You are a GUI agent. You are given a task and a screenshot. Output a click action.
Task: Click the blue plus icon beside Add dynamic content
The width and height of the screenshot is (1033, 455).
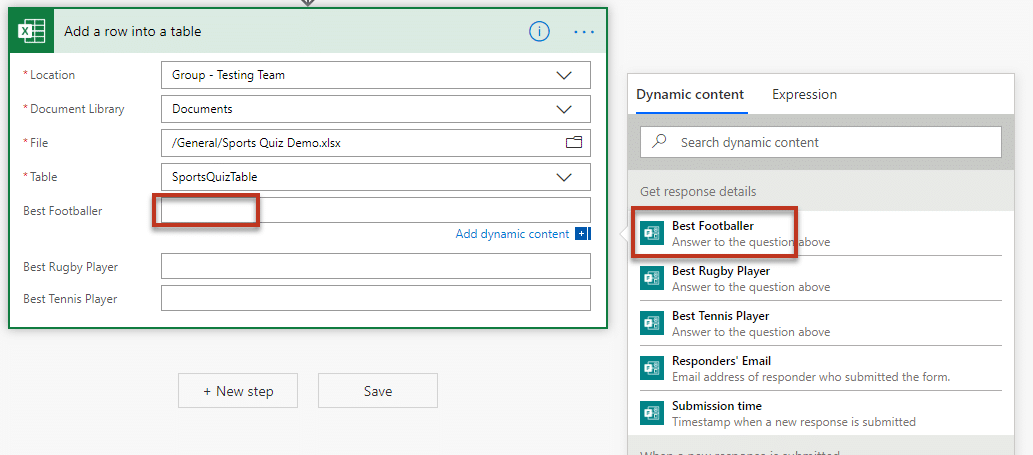(x=582, y=234)
